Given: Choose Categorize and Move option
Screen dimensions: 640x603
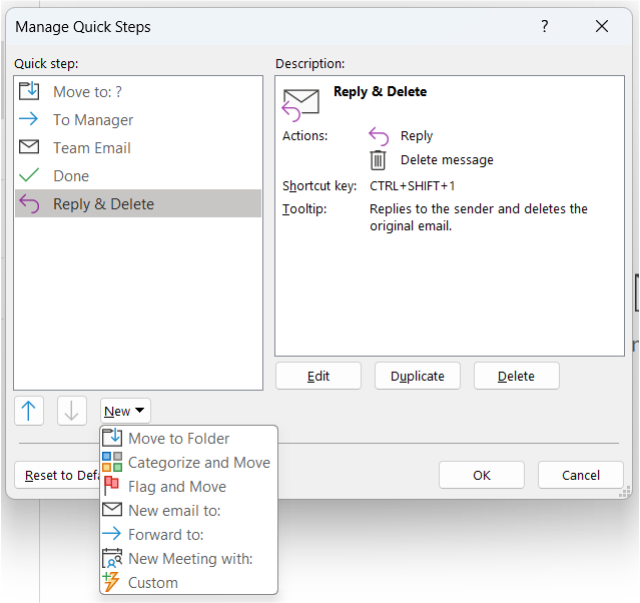Looking at the screenshot, I should coord(198,462).
